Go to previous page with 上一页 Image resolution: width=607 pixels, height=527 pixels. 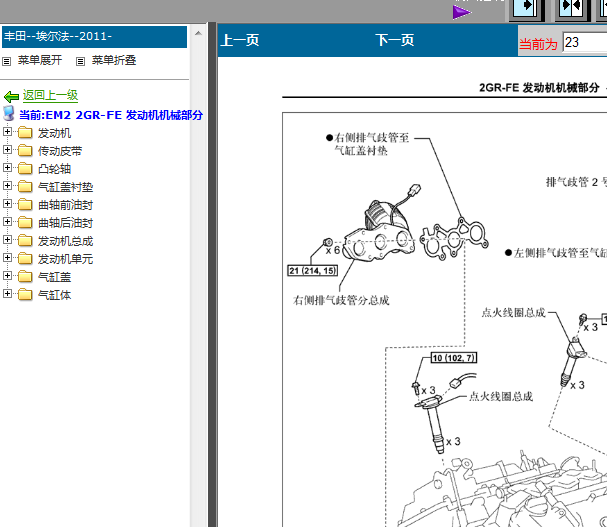240,40
